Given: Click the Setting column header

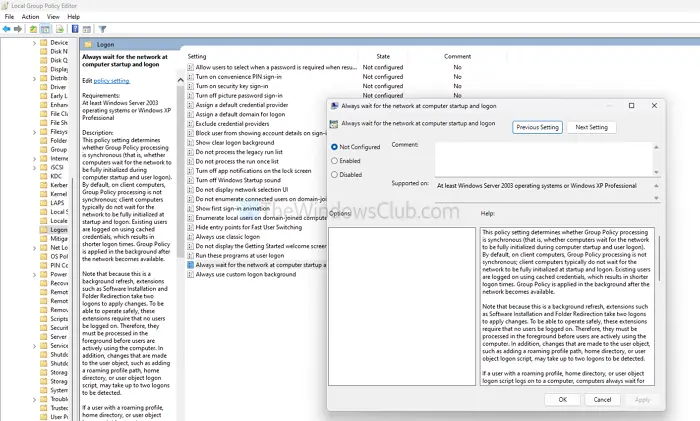Looking at the screenshot, I should 197,56.
